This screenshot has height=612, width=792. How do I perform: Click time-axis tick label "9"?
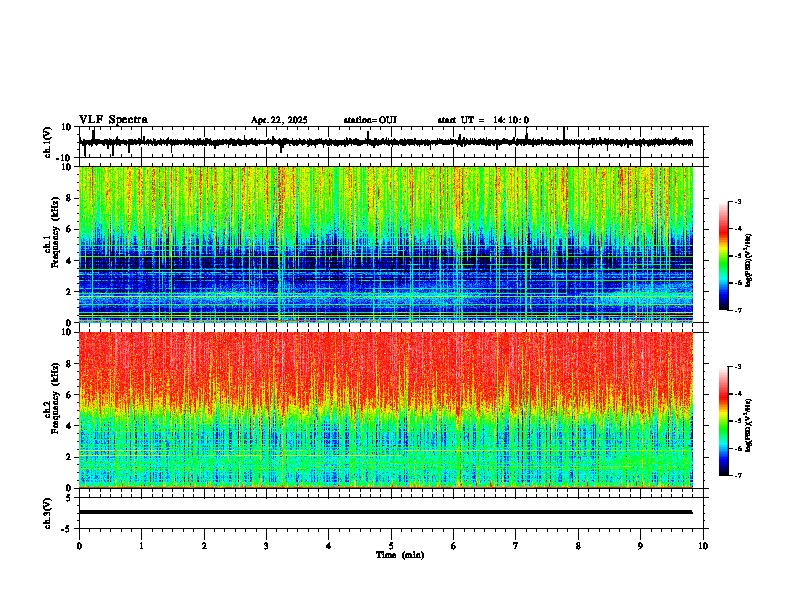pyautogui.click(x=640, y=546)
